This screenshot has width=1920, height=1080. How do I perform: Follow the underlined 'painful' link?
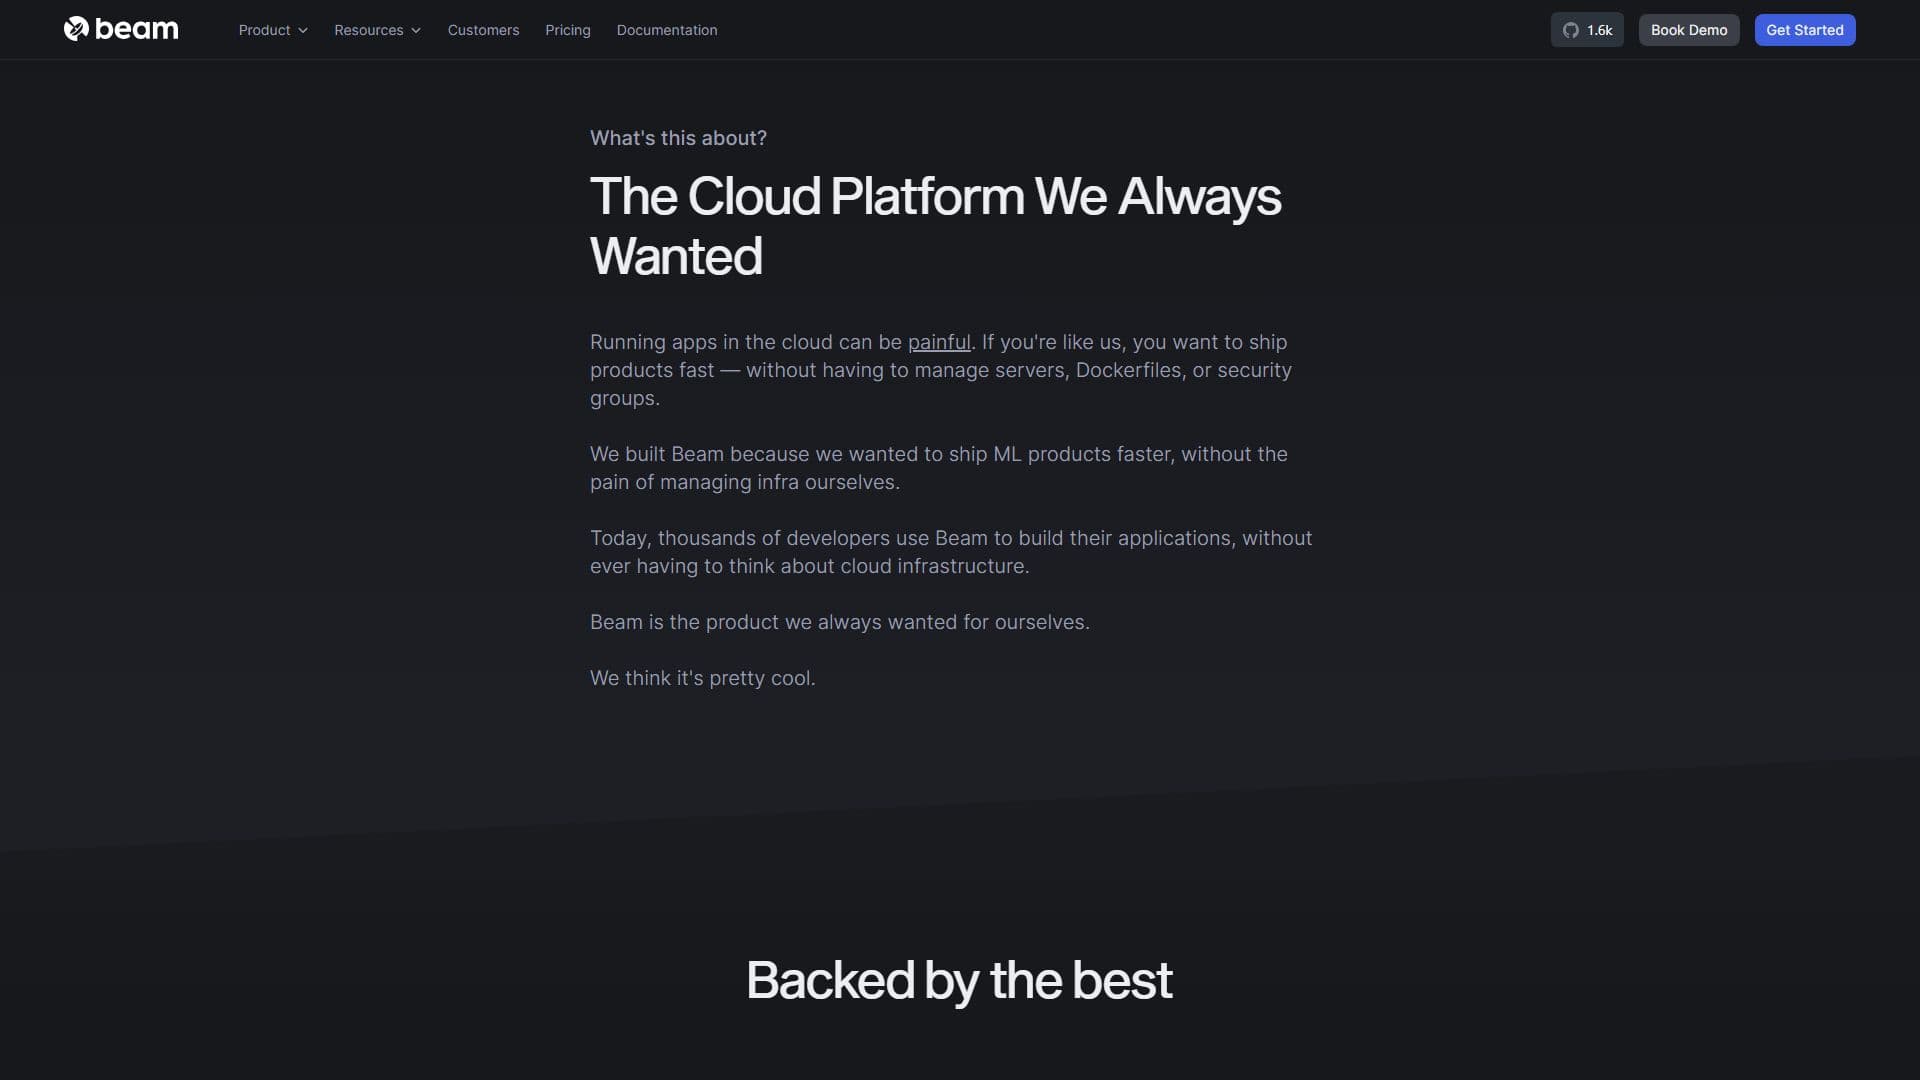tap(939, 342)
